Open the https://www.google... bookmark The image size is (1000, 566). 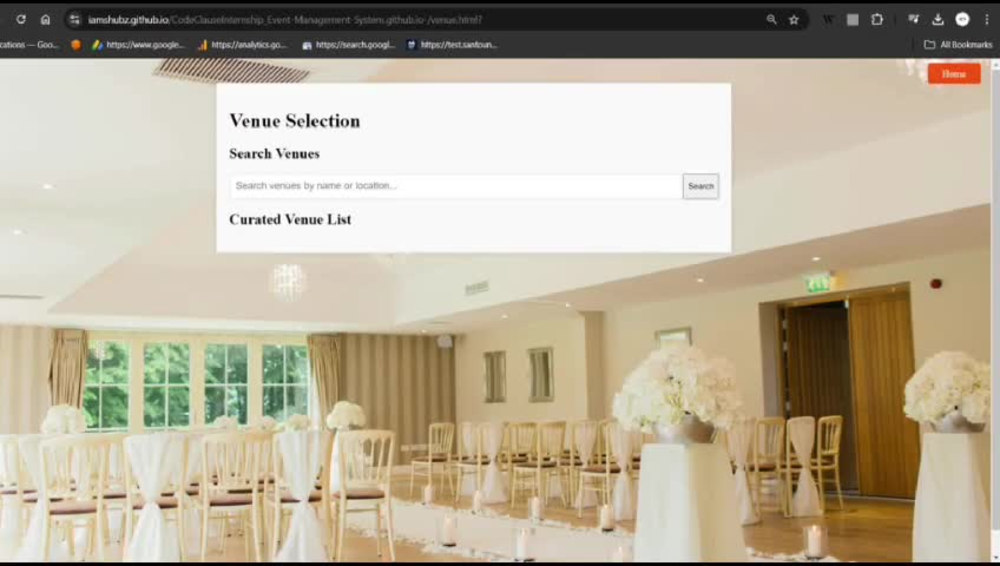(x=138, y=45)
